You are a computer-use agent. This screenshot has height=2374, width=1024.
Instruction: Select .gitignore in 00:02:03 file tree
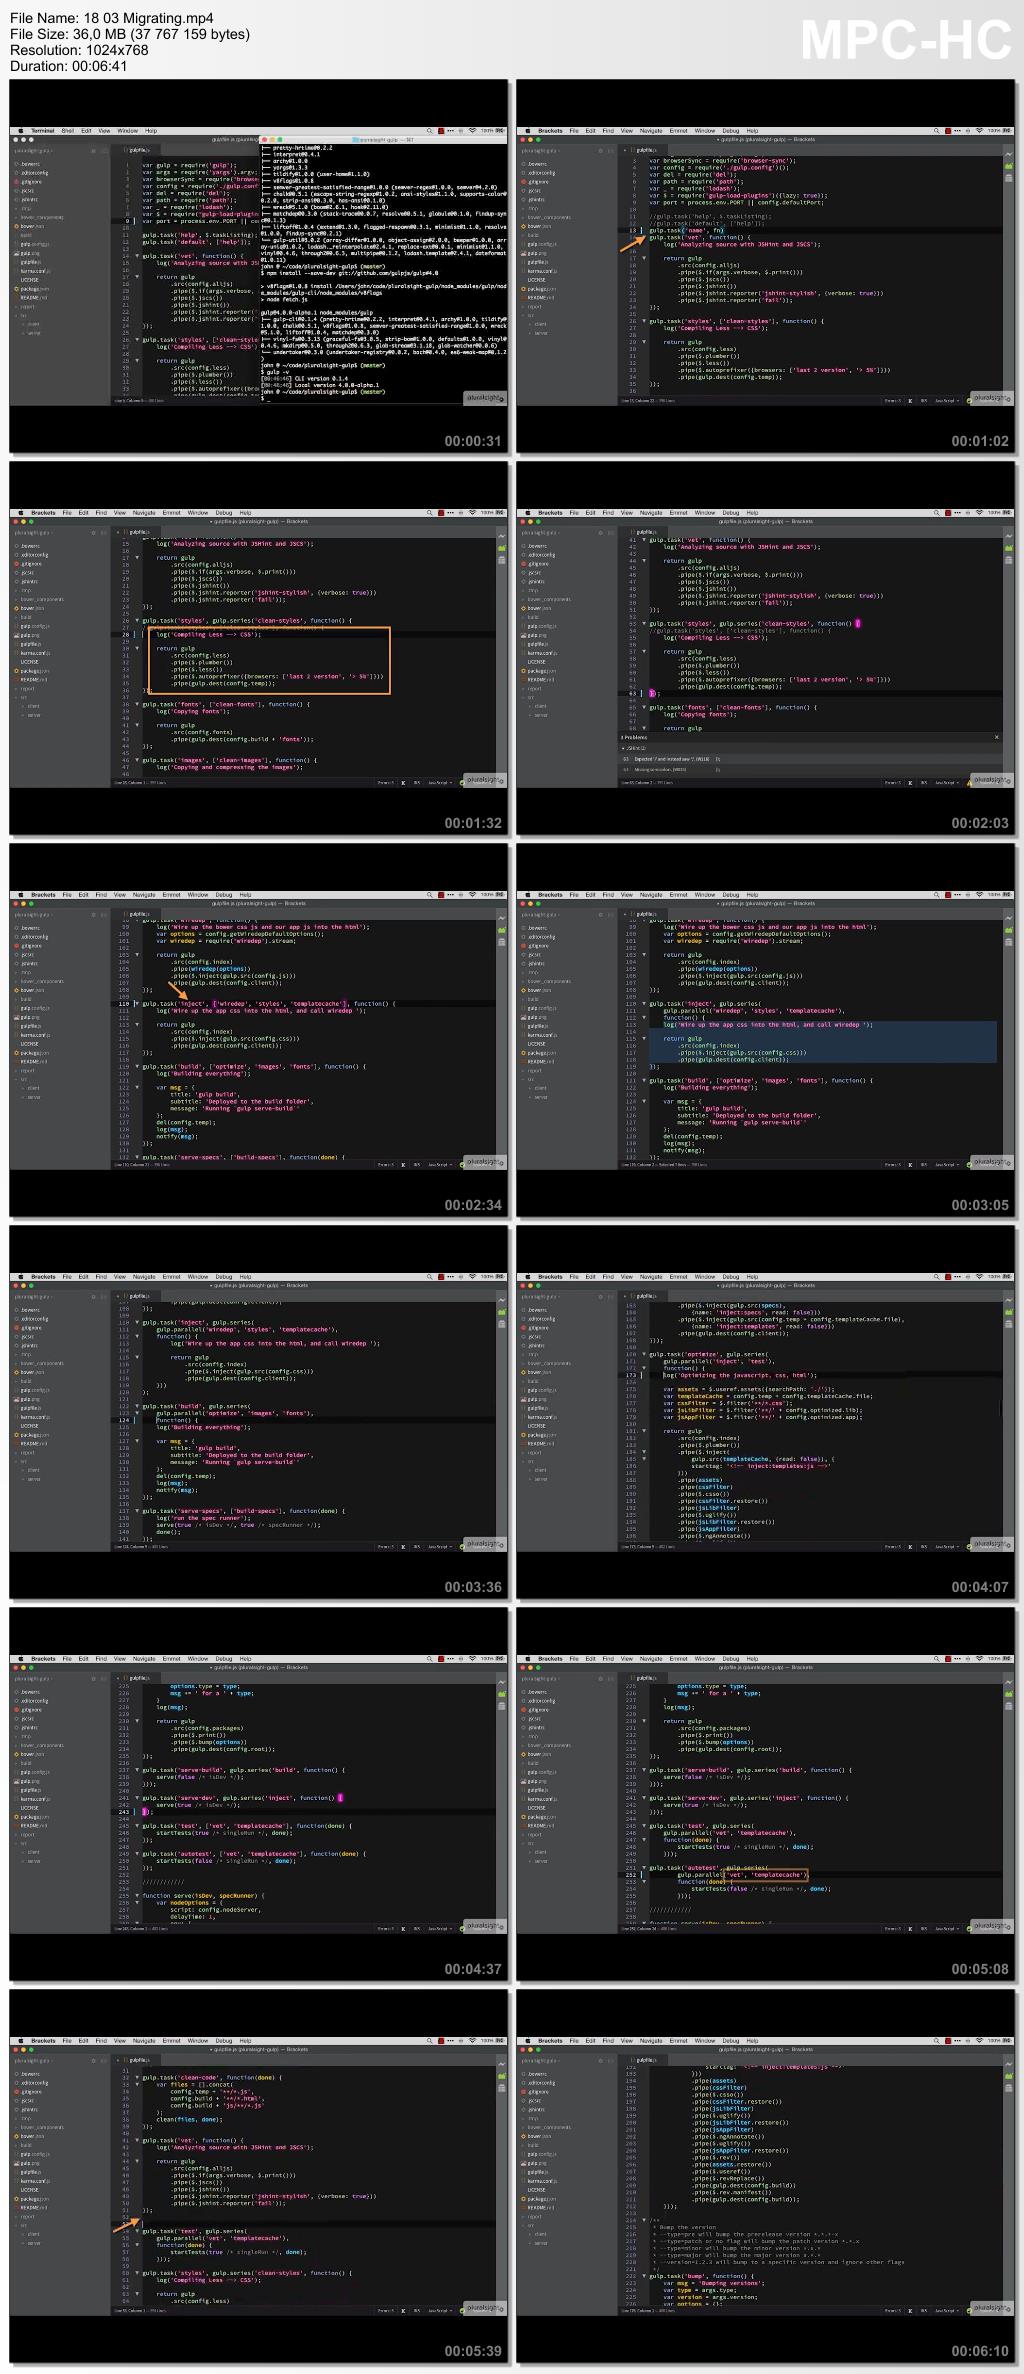(537, 564)
